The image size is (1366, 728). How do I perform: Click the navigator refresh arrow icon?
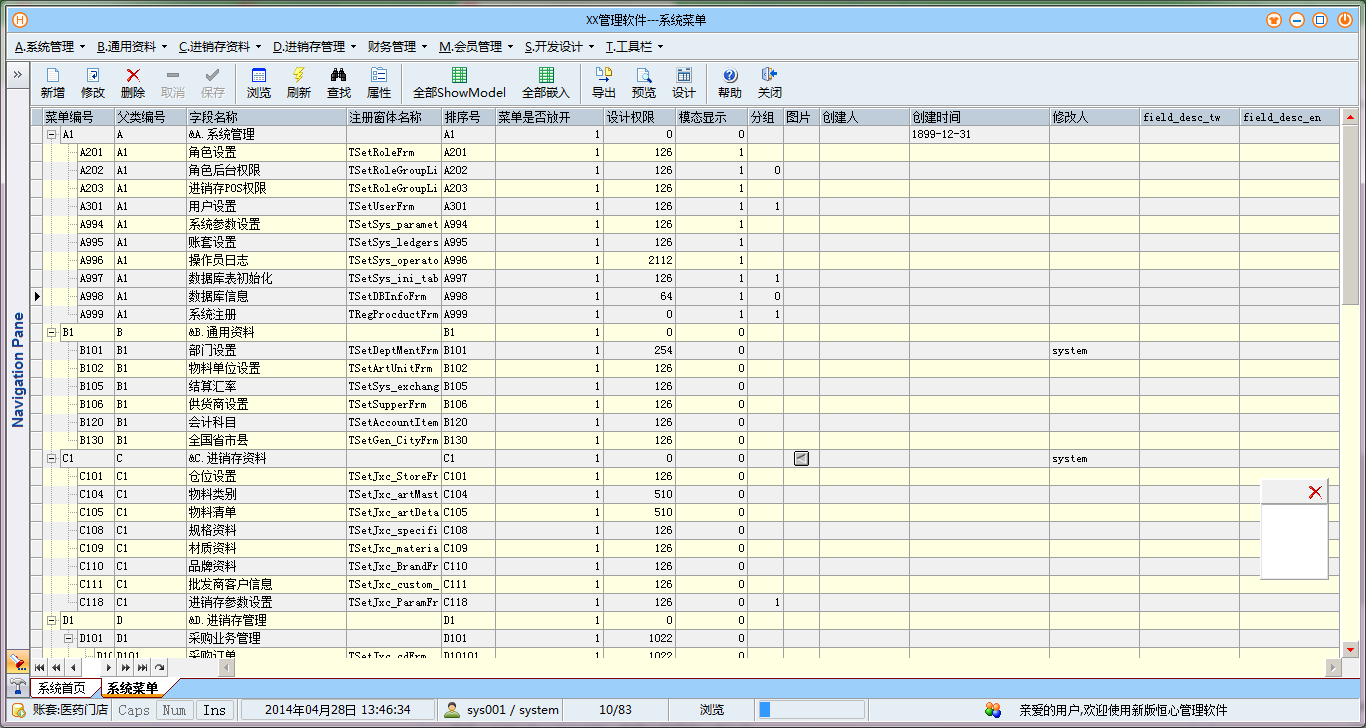tap(159, 667)
